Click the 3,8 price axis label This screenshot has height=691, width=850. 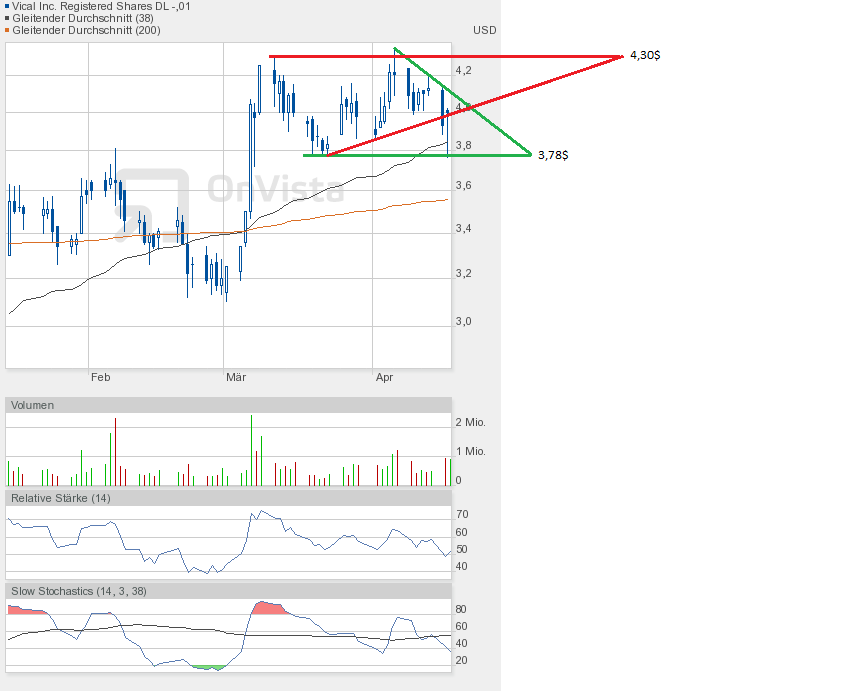463,145
